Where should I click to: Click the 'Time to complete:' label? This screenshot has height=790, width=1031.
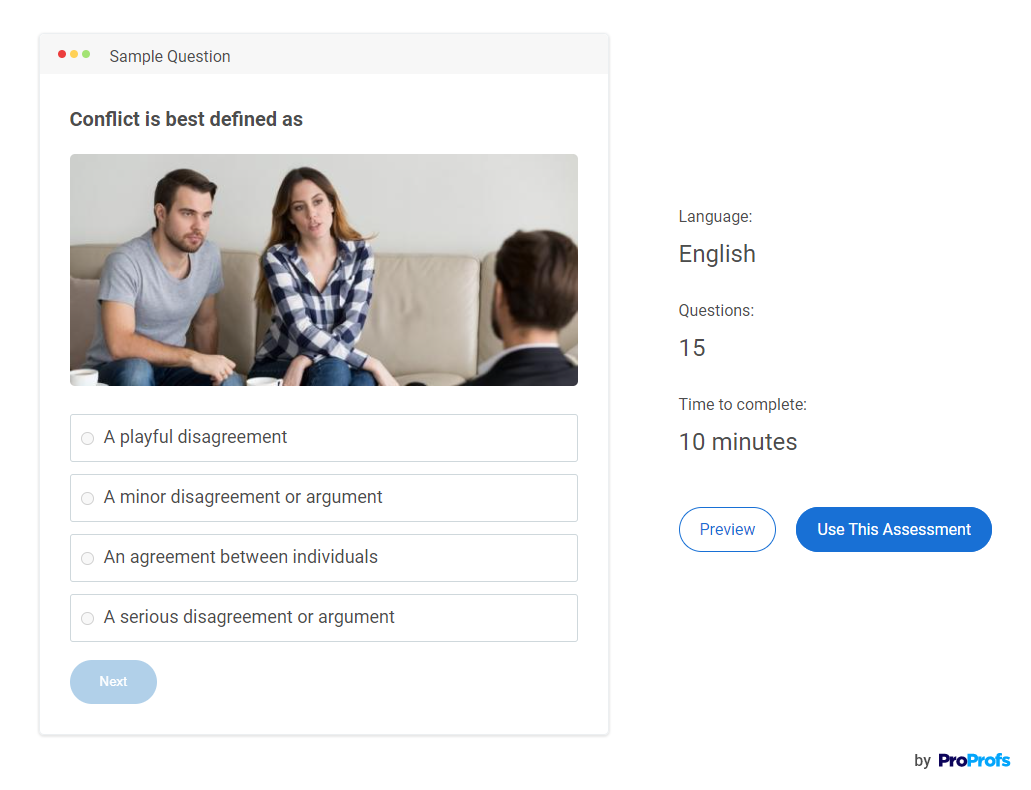742,405
